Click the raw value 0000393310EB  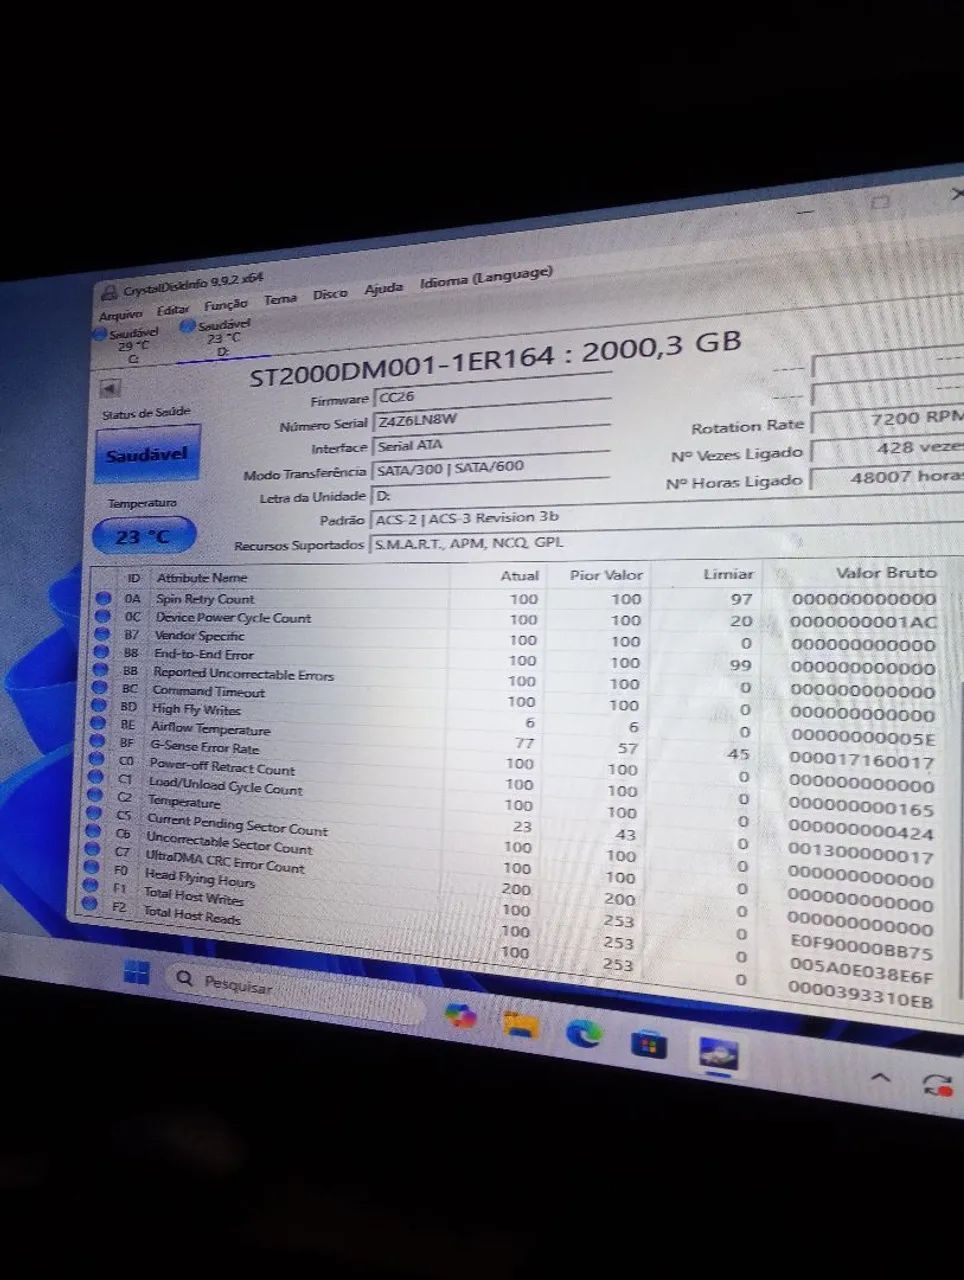(x=860, y=996)
